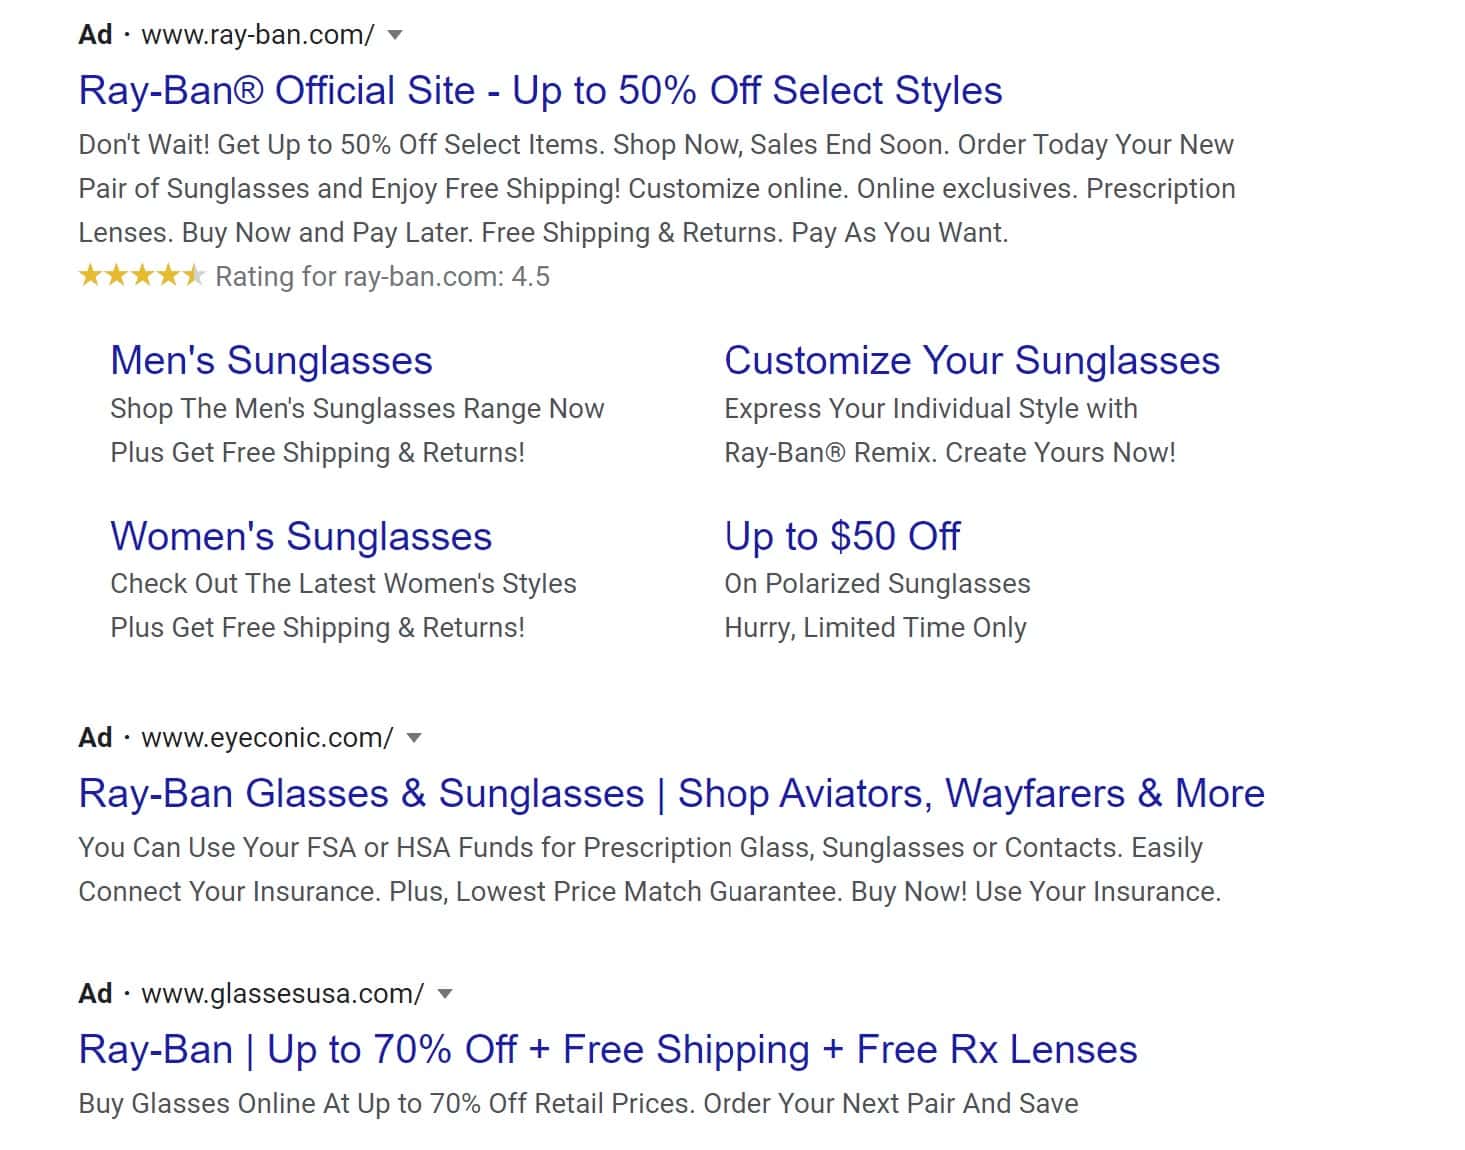1465x1150 pixels.
Task: Visit the Women's Sunglasses sitelink
Action: (x=301, y=536)
